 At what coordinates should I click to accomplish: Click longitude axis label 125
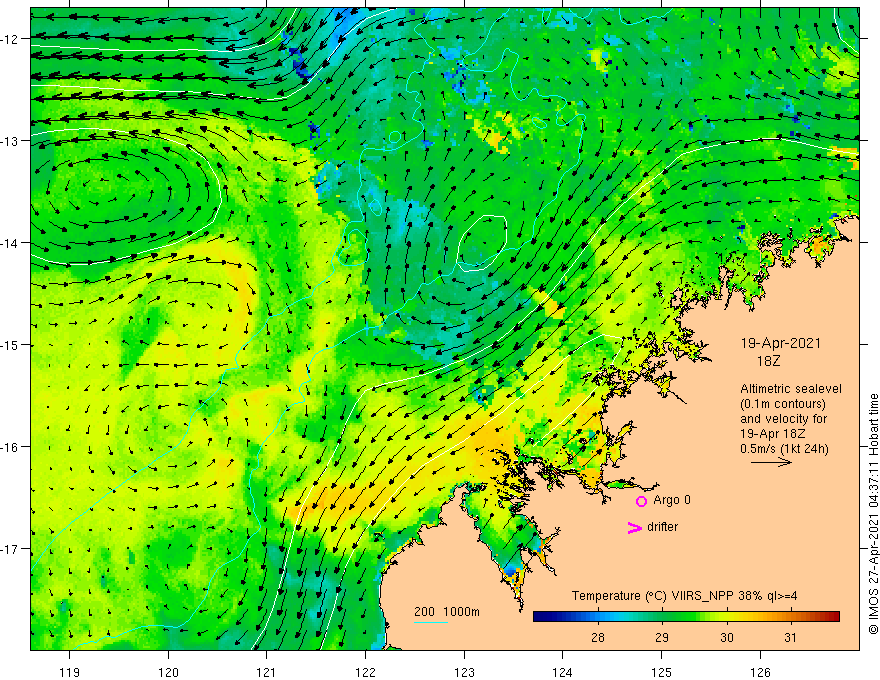(662, 672)
